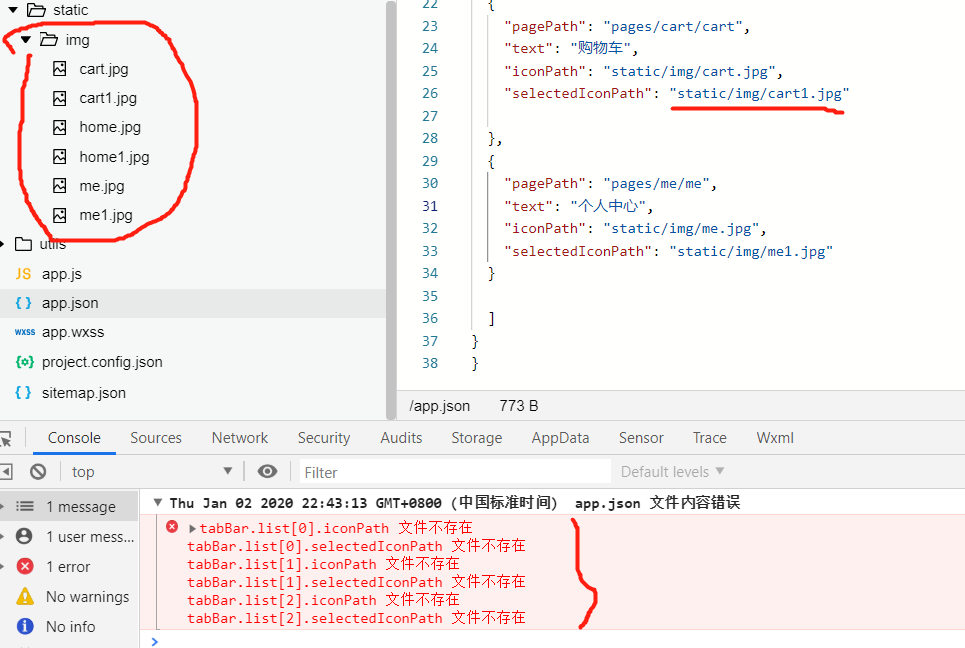Clear console with the ban icon
This screenshot has height=648, width=965.
(x=38, y=472)
